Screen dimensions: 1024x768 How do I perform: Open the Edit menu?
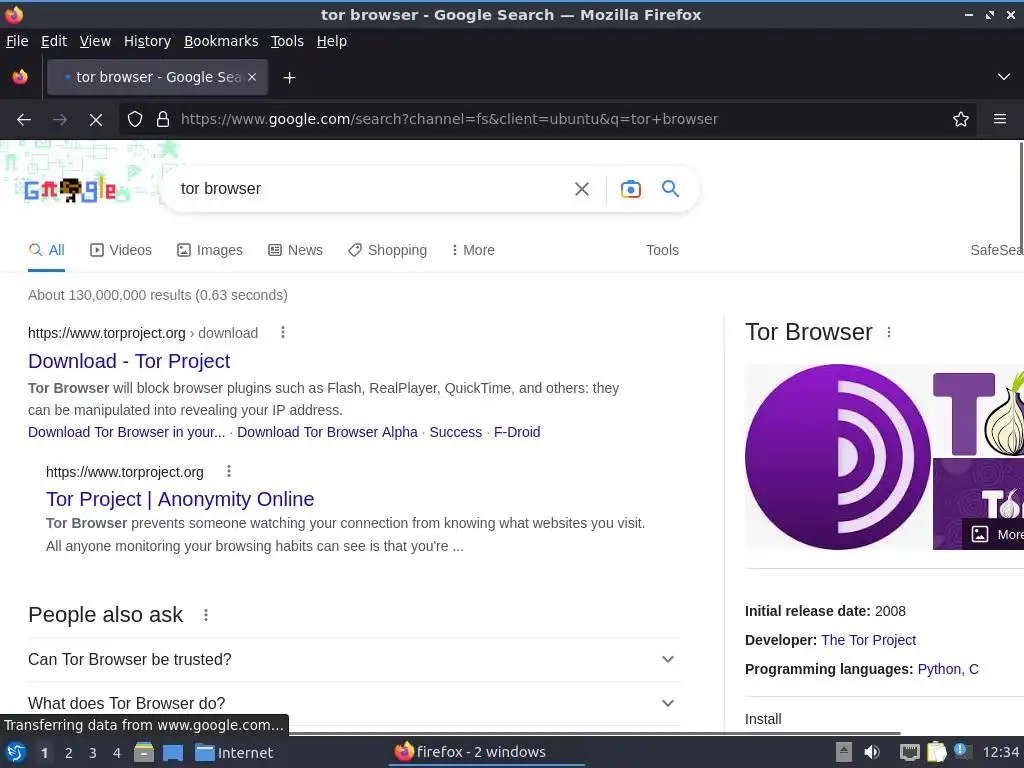click(54, 41)
